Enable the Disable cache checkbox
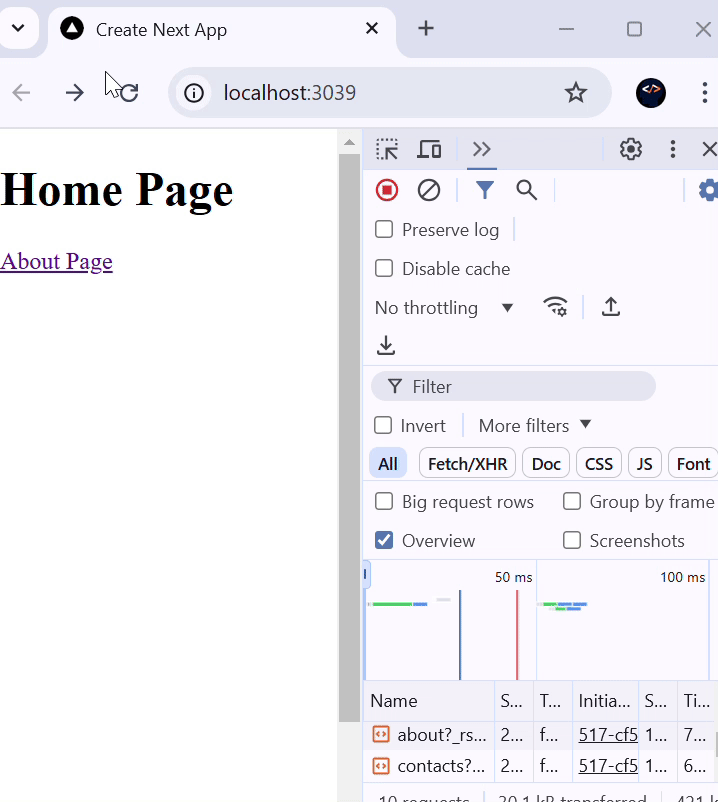 click(384, 269)
